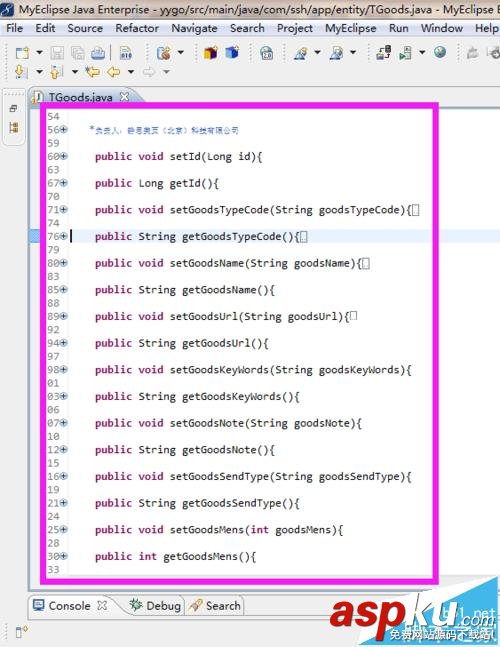Open Forward history dropdown arrow
500x647 pixels.
click(x=166, y=72)
